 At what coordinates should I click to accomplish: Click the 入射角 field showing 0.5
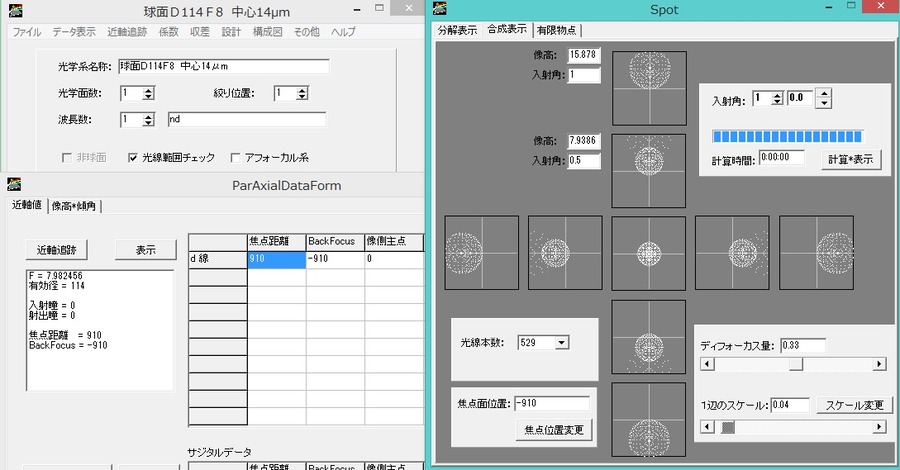tap(584, 161)
